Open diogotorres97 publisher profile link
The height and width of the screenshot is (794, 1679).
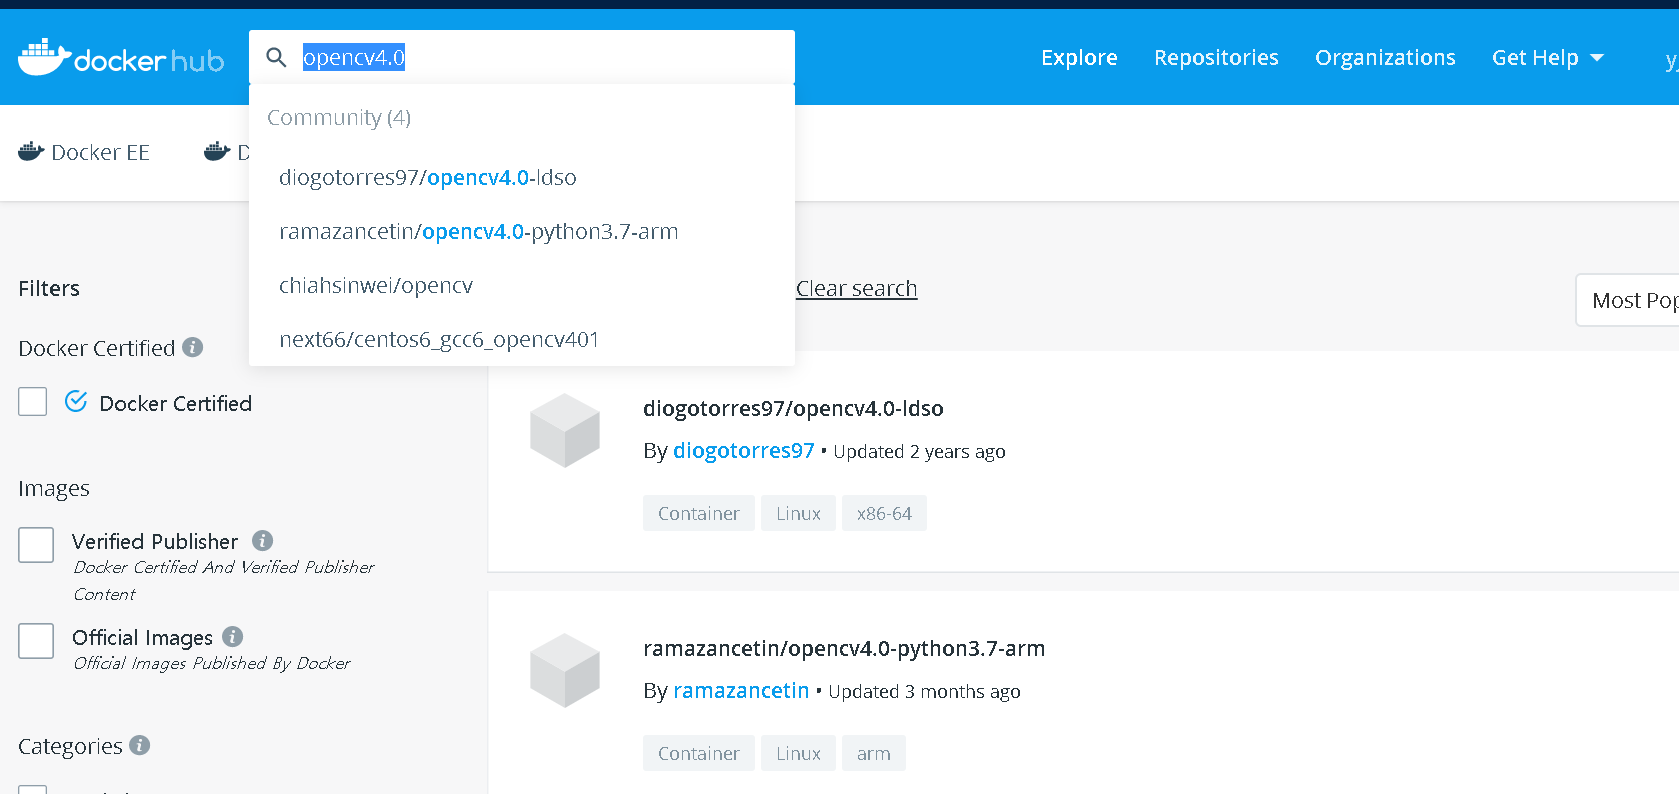744,450
